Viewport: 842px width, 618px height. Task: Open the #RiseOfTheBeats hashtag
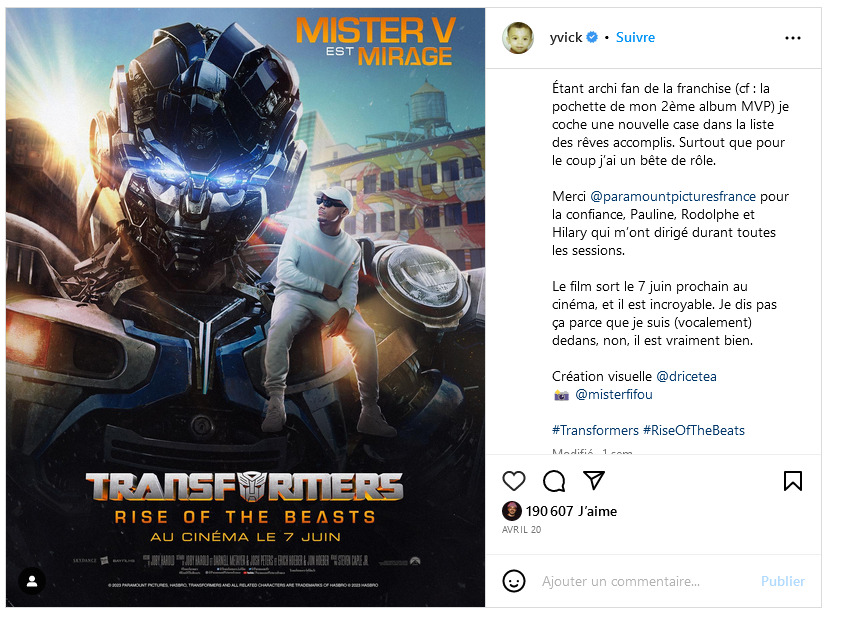point(694,431)
